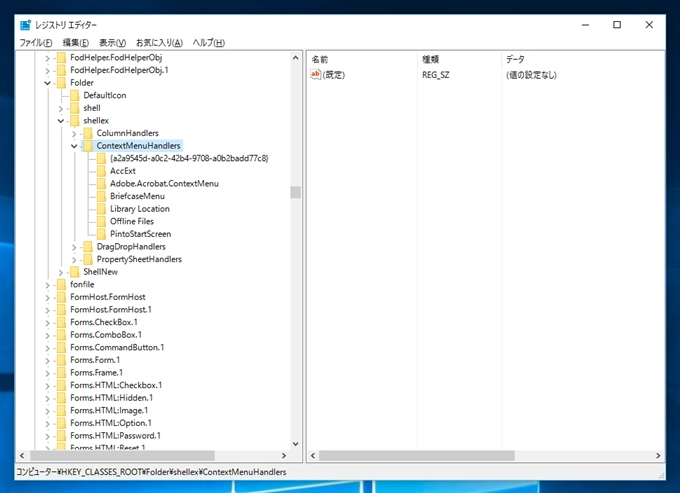Collapse the Folder key

coord(48,83)
